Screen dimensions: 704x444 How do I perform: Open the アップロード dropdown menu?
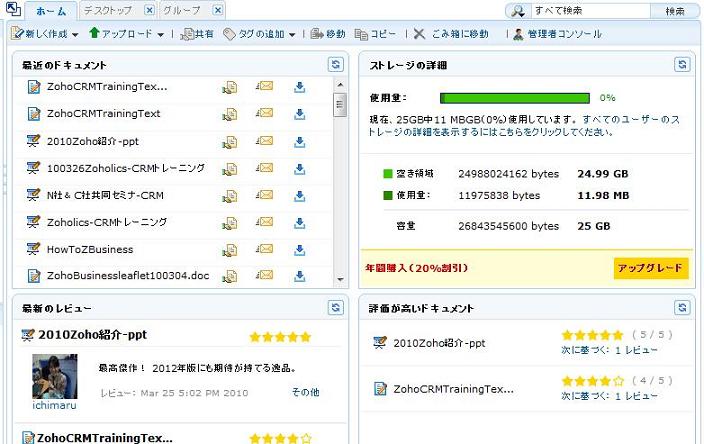click(160, 35)
